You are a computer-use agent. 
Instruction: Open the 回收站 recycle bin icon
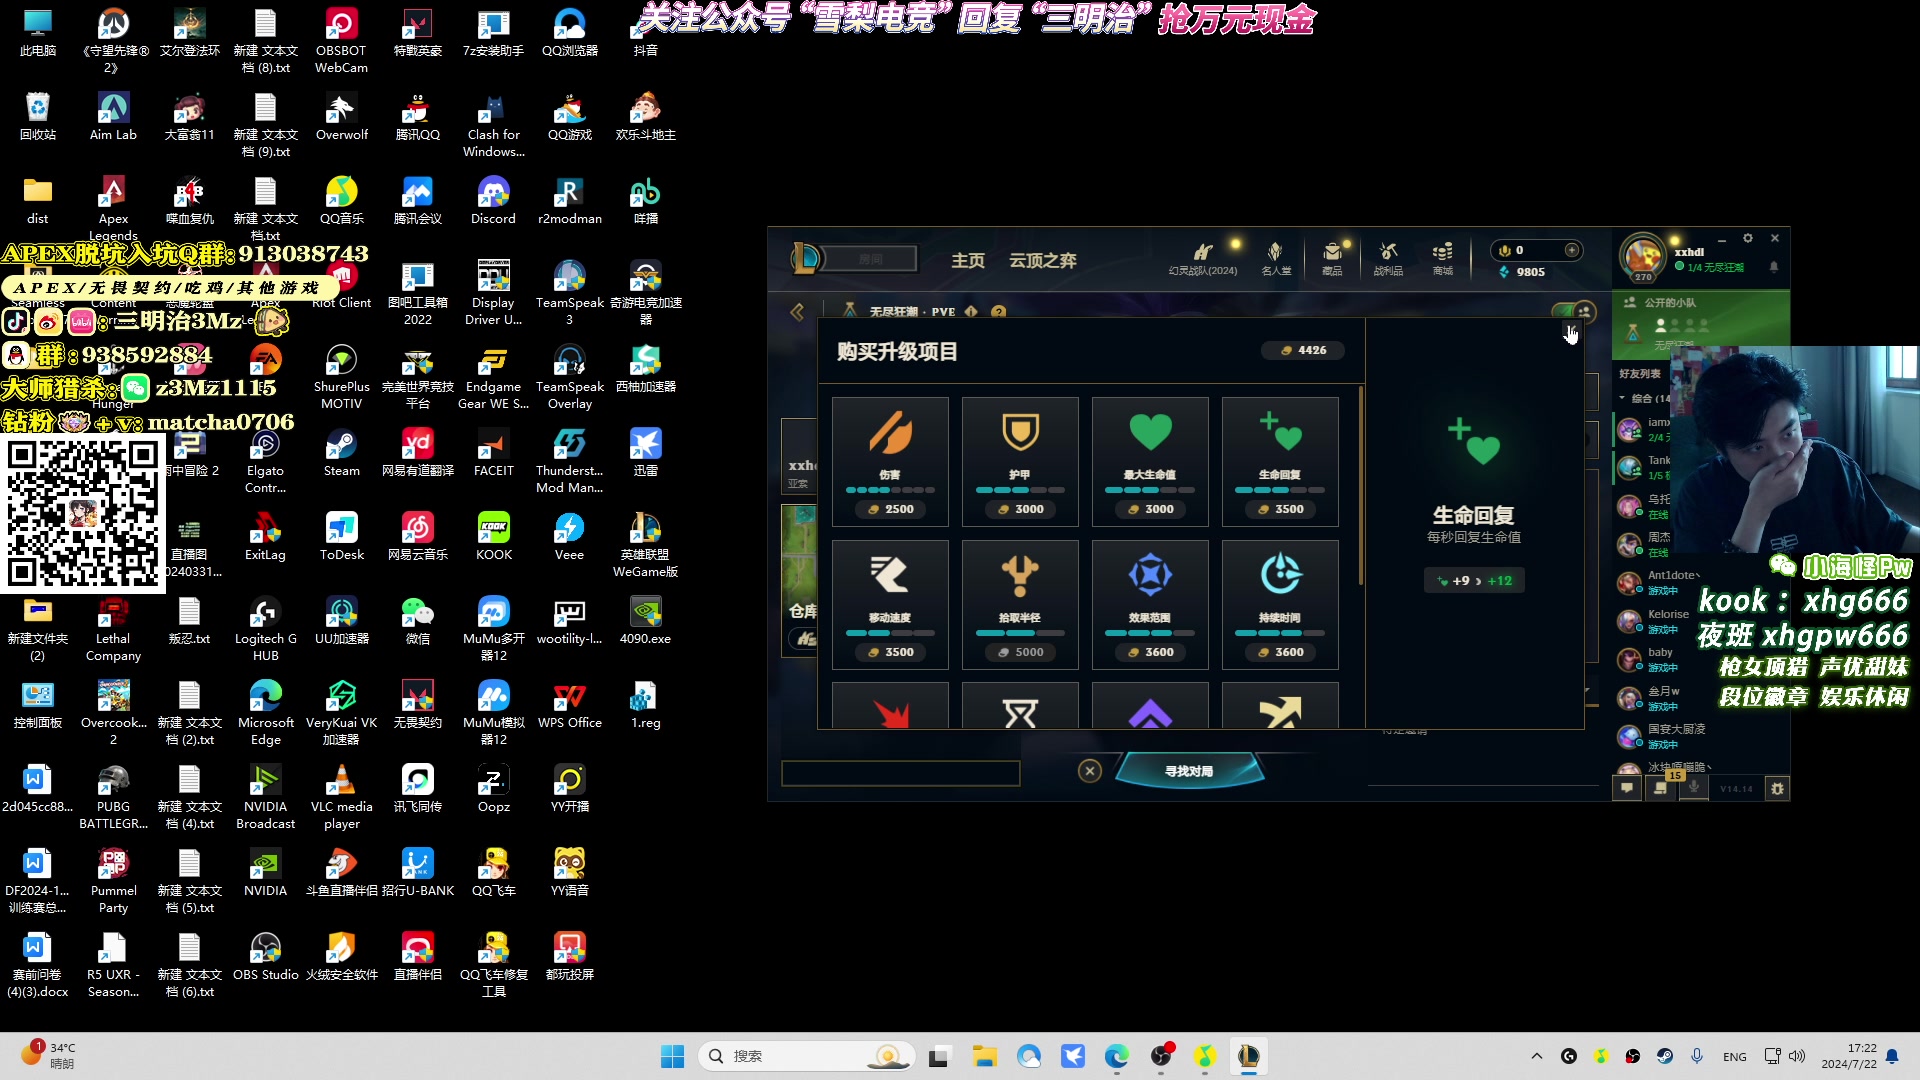tap(37, 117)
